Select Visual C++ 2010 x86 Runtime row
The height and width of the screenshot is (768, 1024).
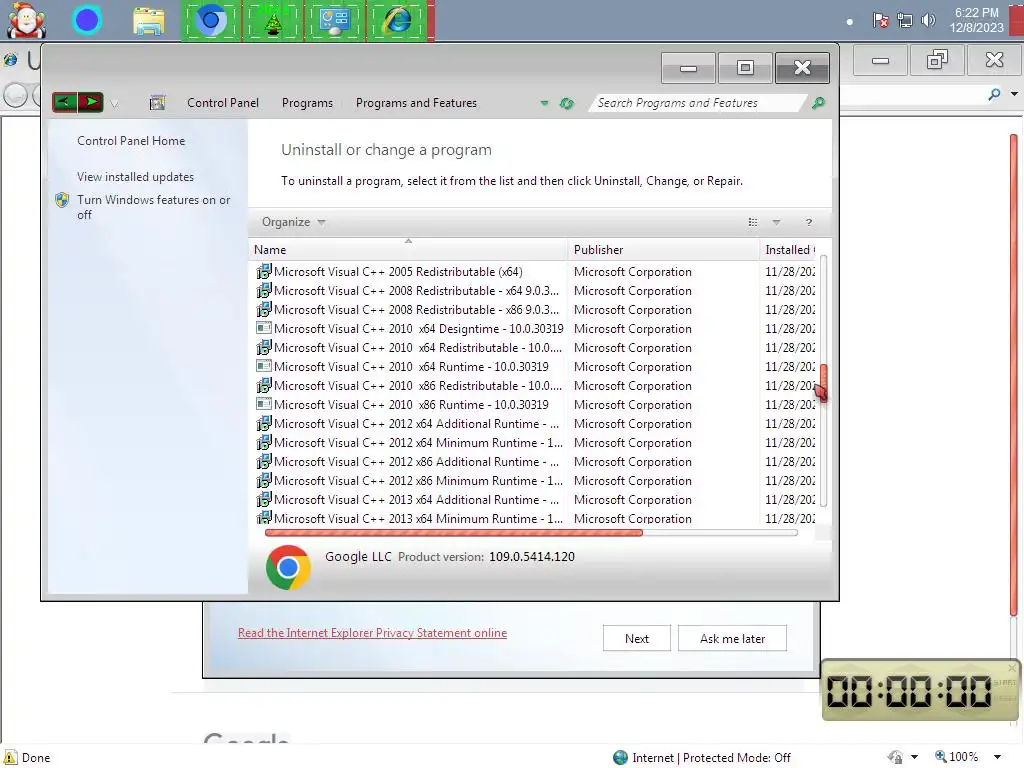(x=536, y=404)
